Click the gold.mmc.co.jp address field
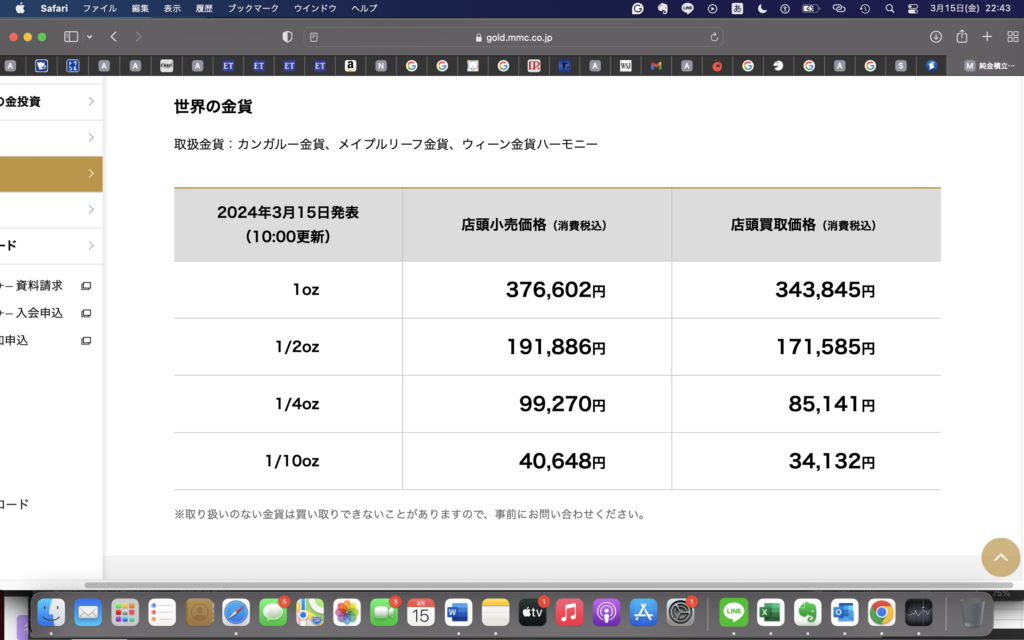This screenshot has width=1024, height=640. pyautogui.click(x=513, y=37)
